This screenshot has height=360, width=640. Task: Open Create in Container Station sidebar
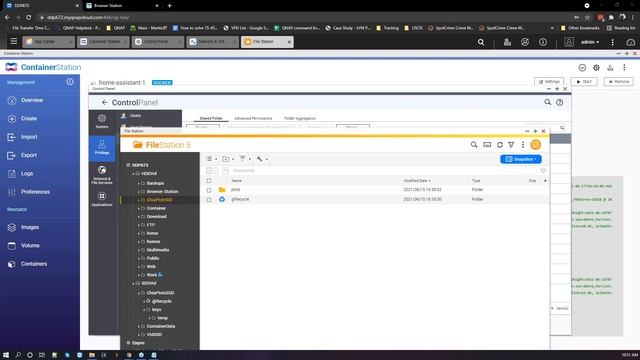(x=29, y=119)
